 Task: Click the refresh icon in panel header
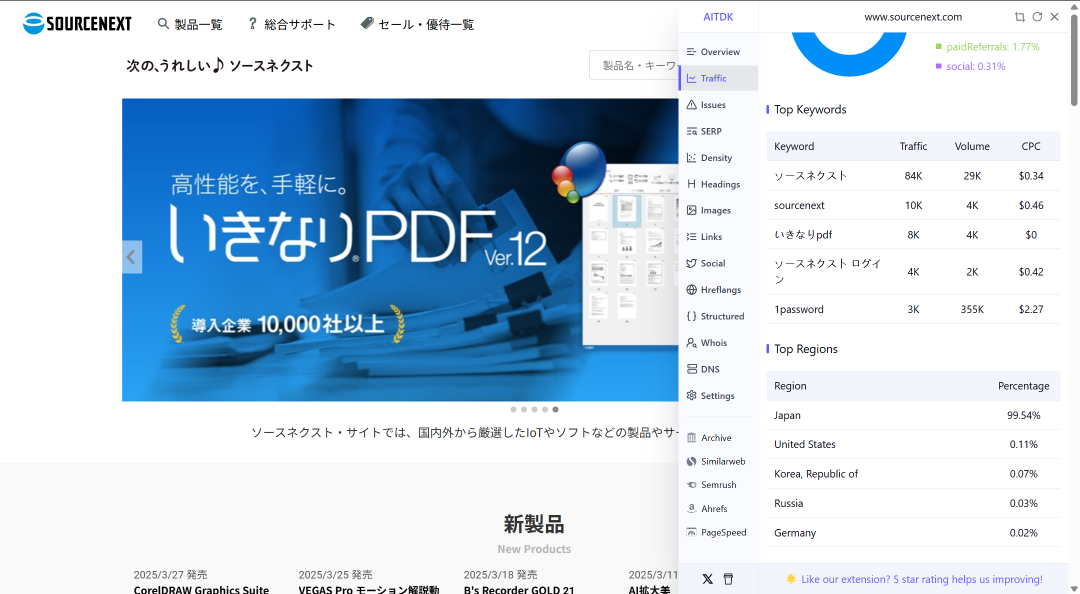click(1037, 17)
